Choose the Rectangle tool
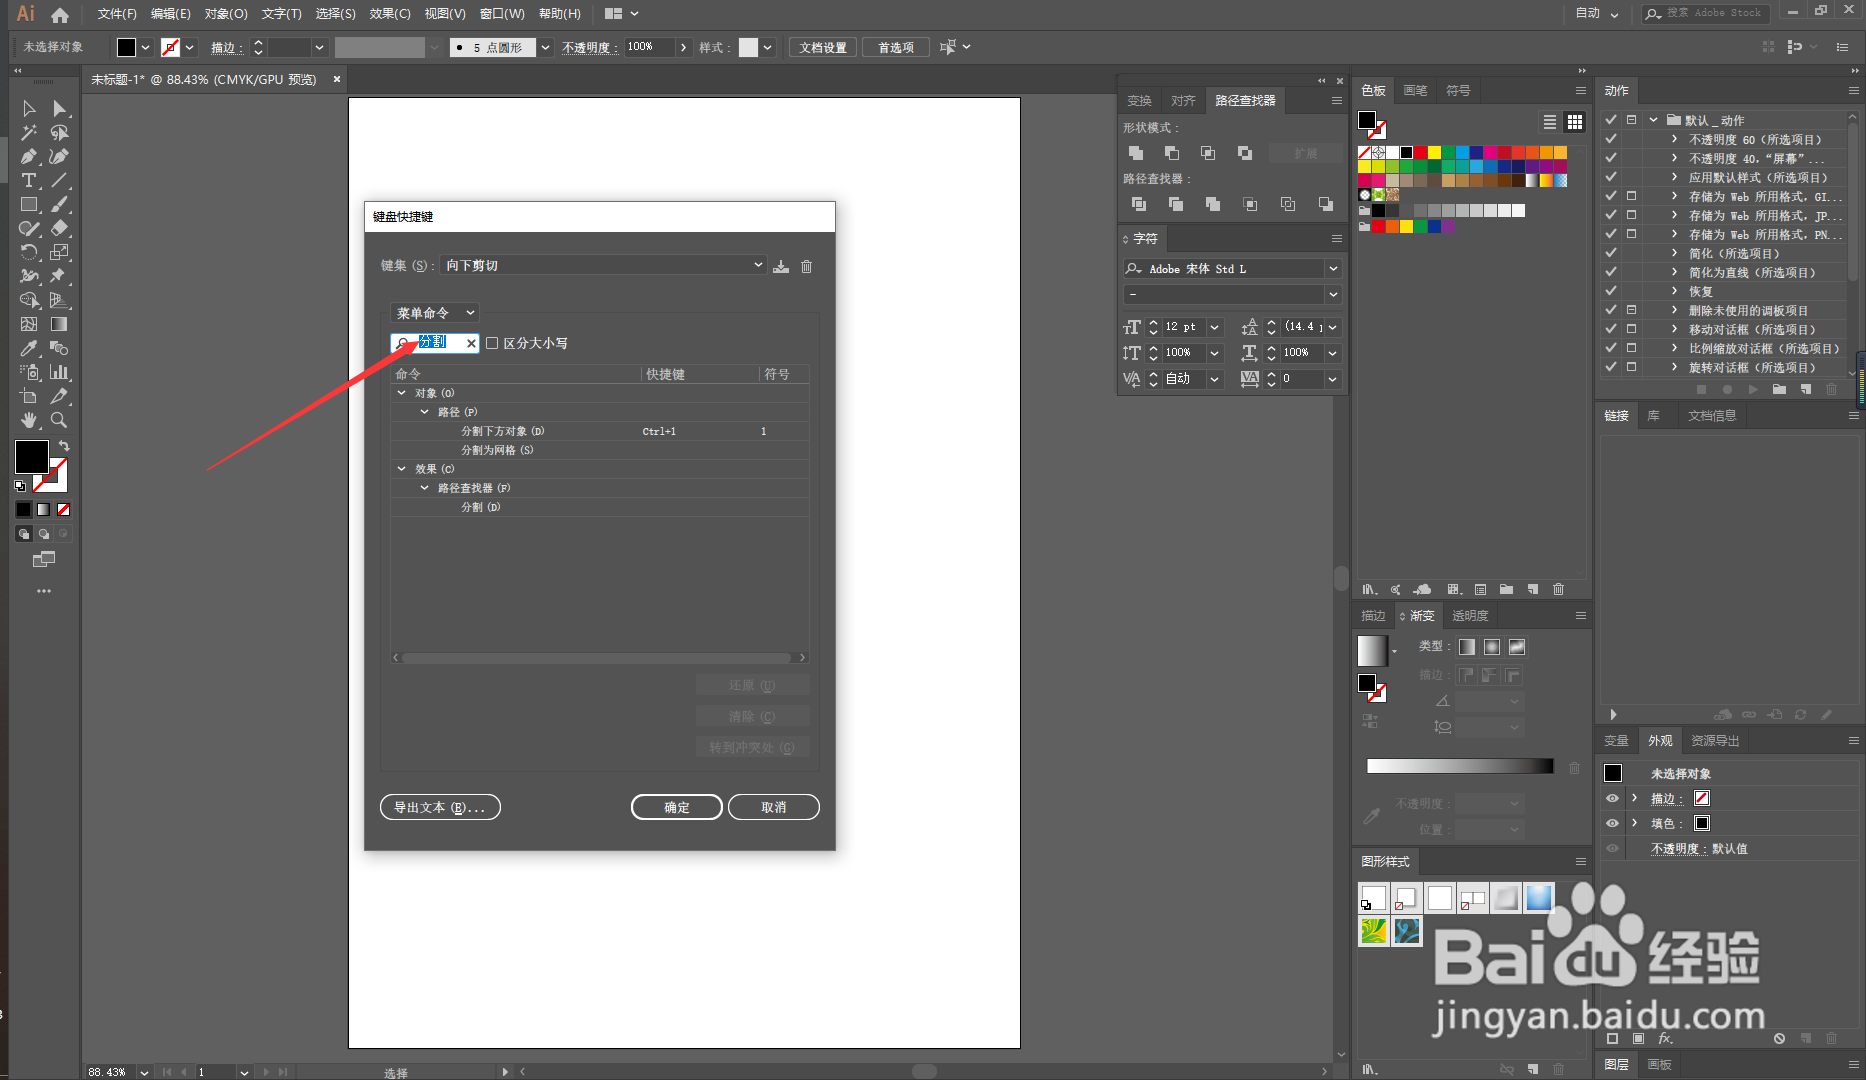 [29, 204]
